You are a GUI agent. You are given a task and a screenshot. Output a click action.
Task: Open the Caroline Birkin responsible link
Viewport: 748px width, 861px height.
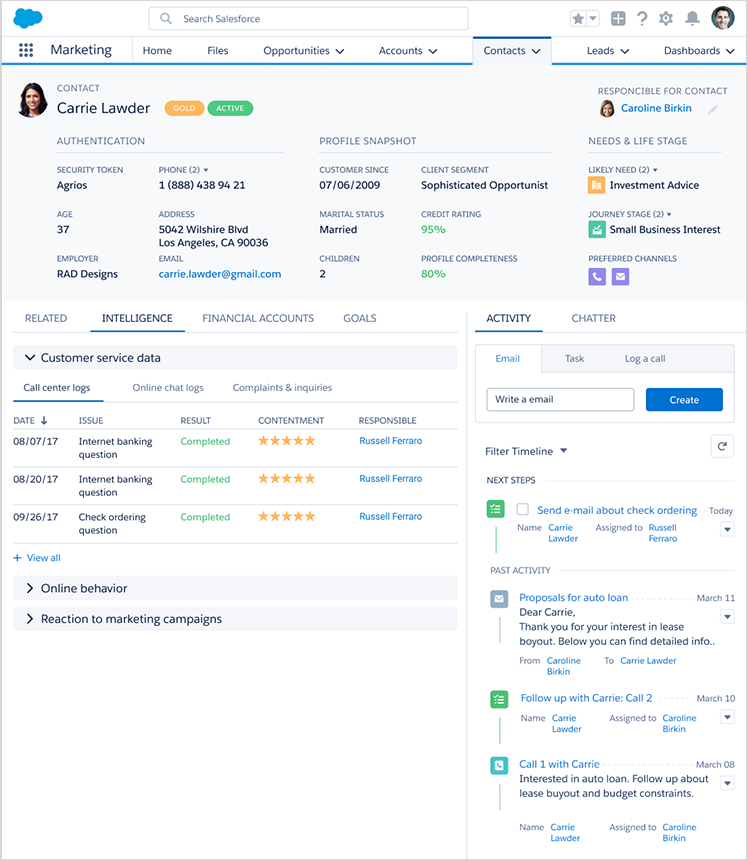coord(656,108)
